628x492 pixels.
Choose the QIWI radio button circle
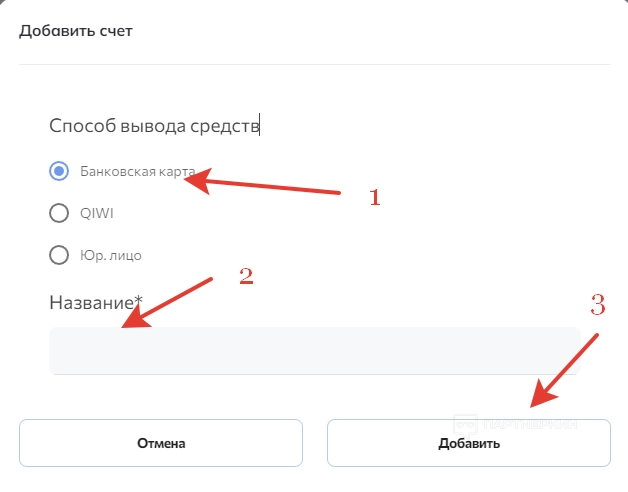coord(58,212)
